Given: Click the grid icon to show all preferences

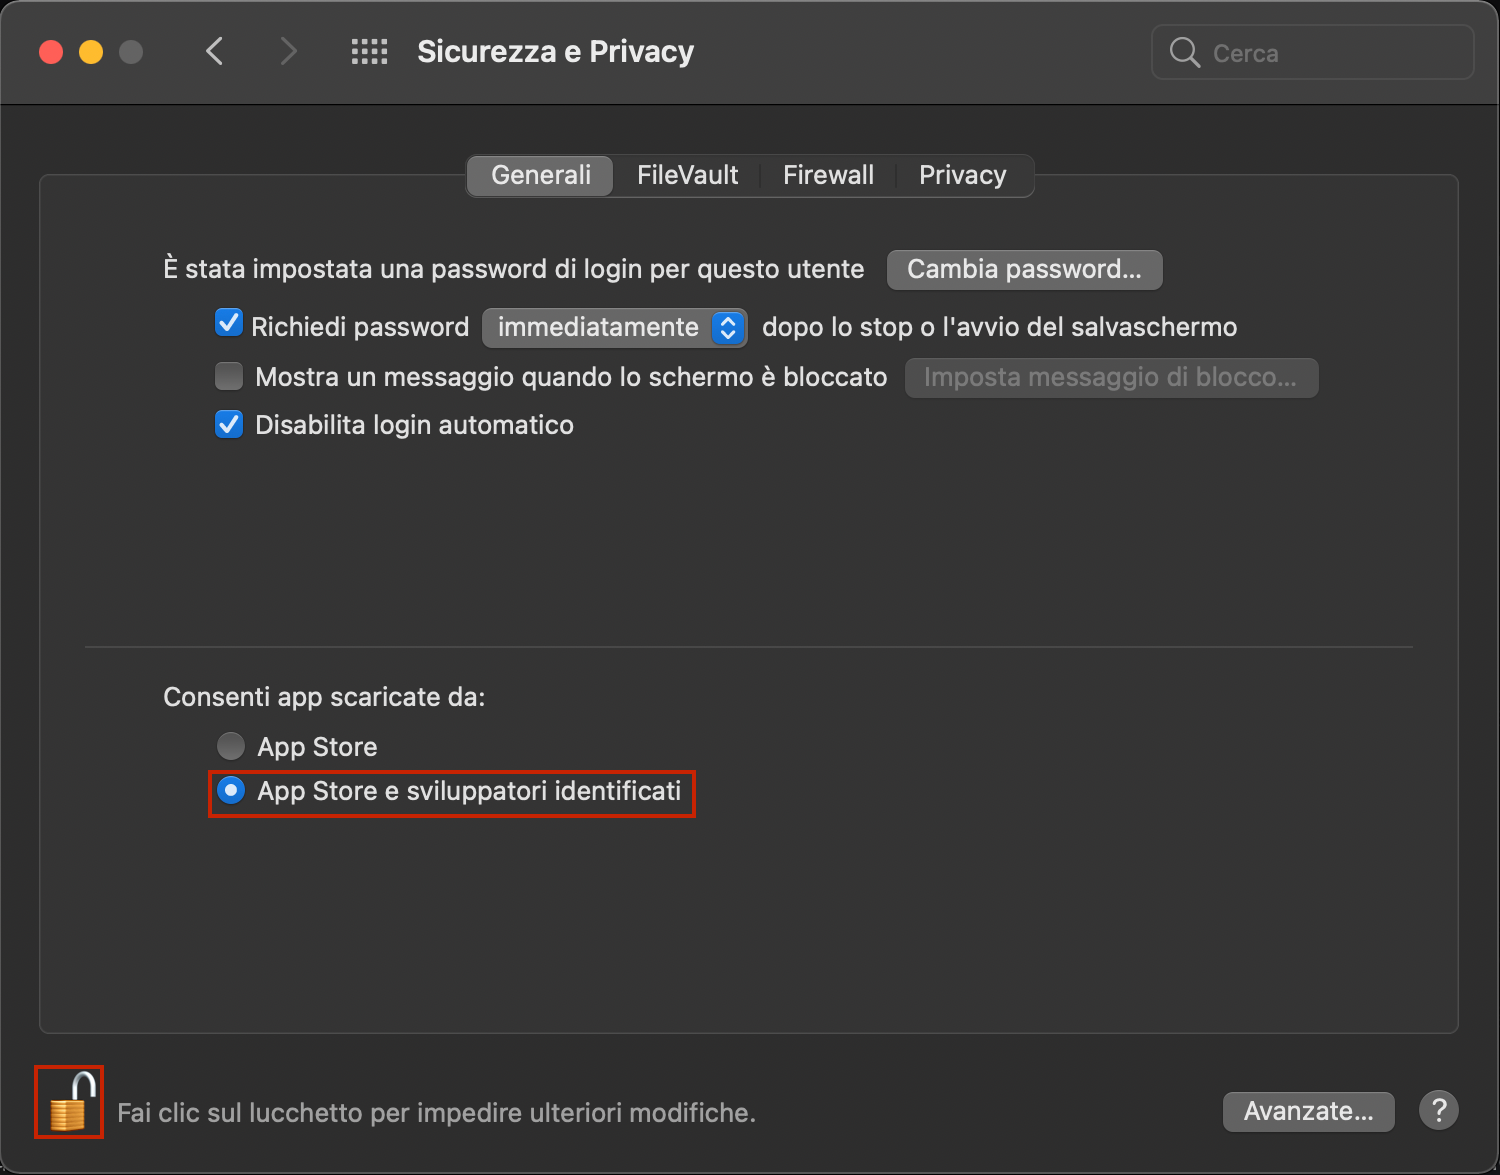Looking at the screenshot, I should pos(369,51).
